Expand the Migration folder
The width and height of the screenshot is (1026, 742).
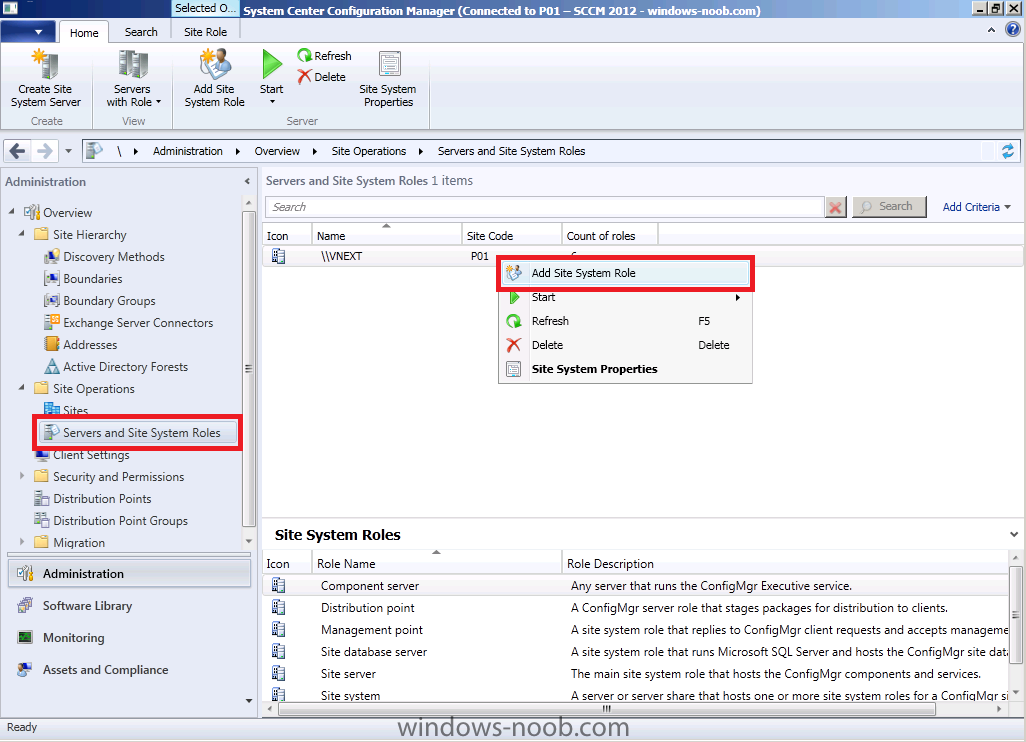[22, 542]
